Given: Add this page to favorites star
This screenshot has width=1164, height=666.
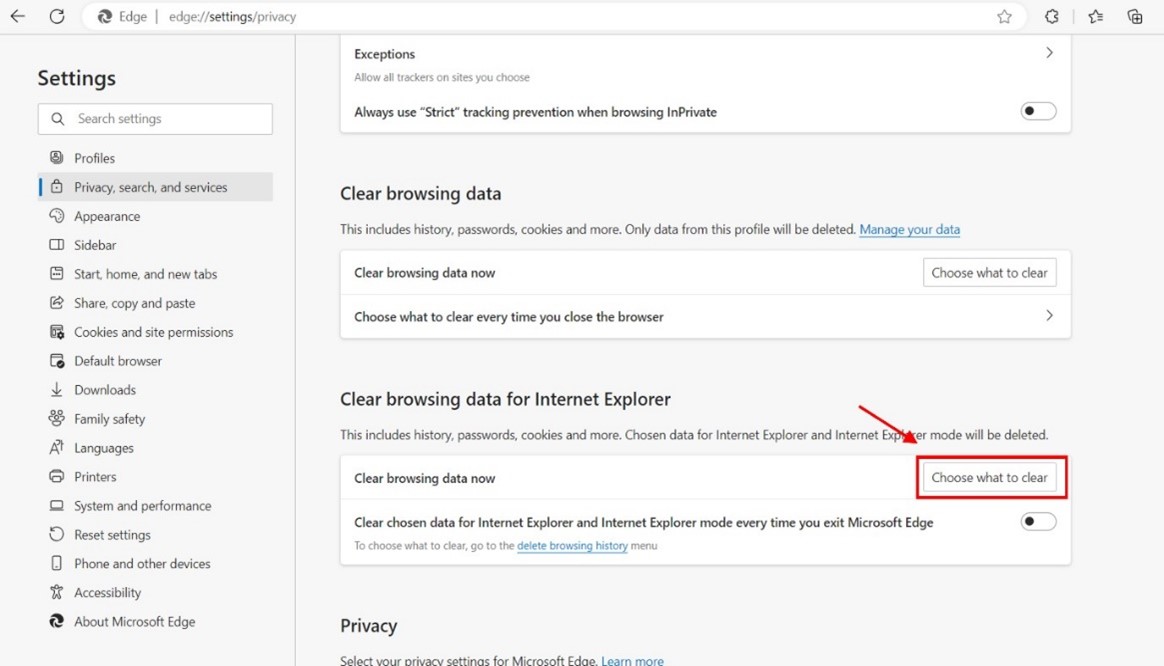Looking at the screenshot, I should coord(1004,16).
